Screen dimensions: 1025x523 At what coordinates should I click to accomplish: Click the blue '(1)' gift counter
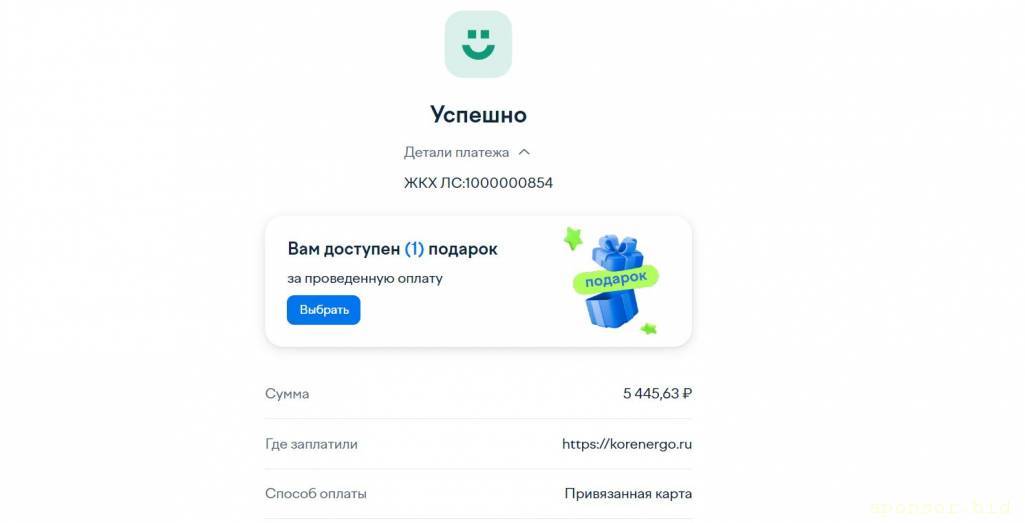point(414,249)
